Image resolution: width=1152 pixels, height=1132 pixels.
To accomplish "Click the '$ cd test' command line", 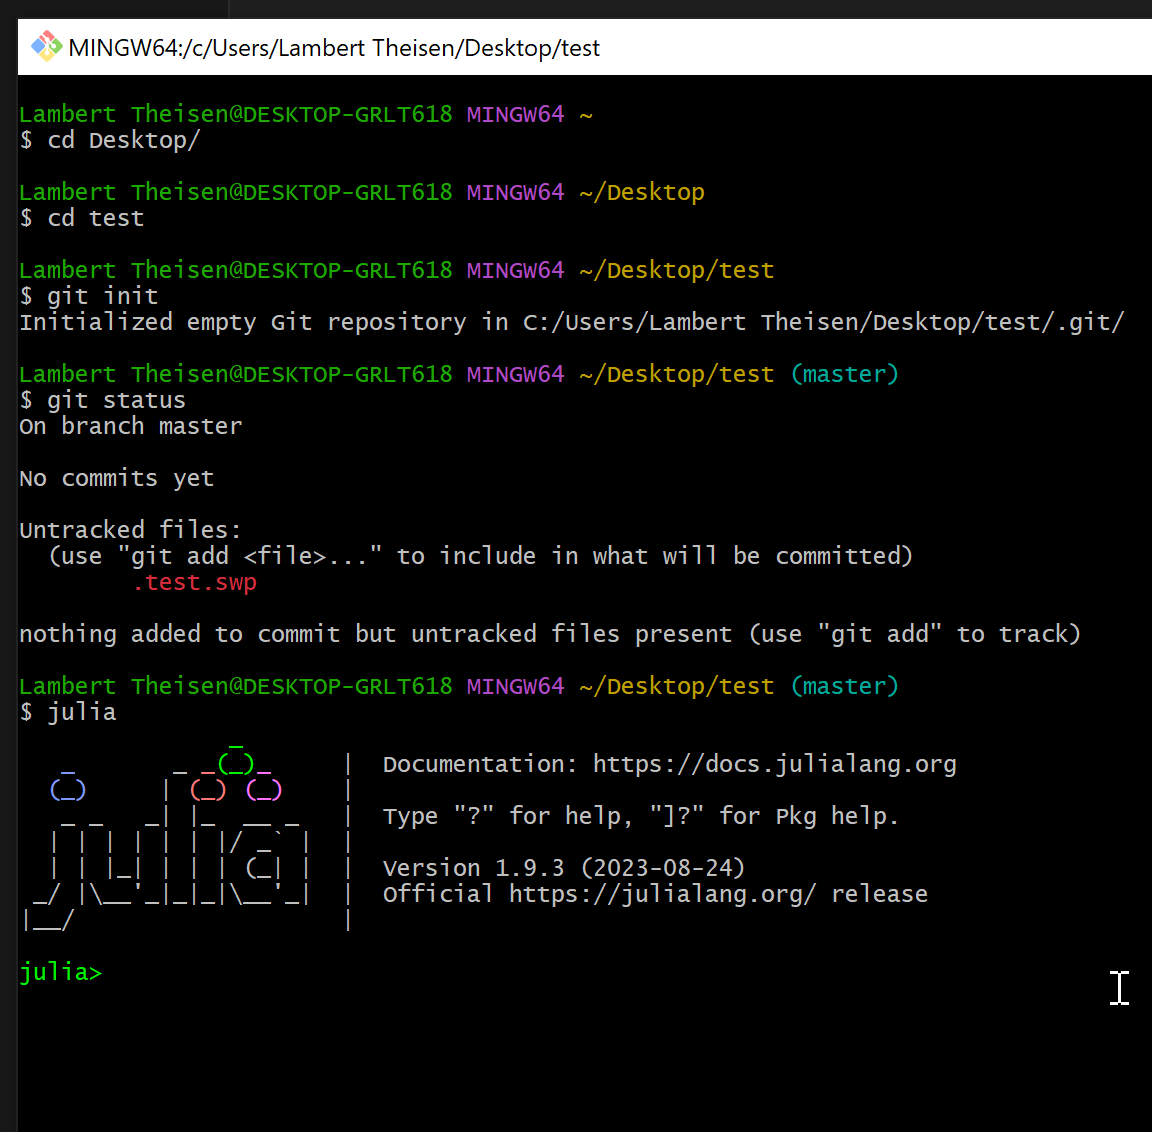I will [82, 218].
